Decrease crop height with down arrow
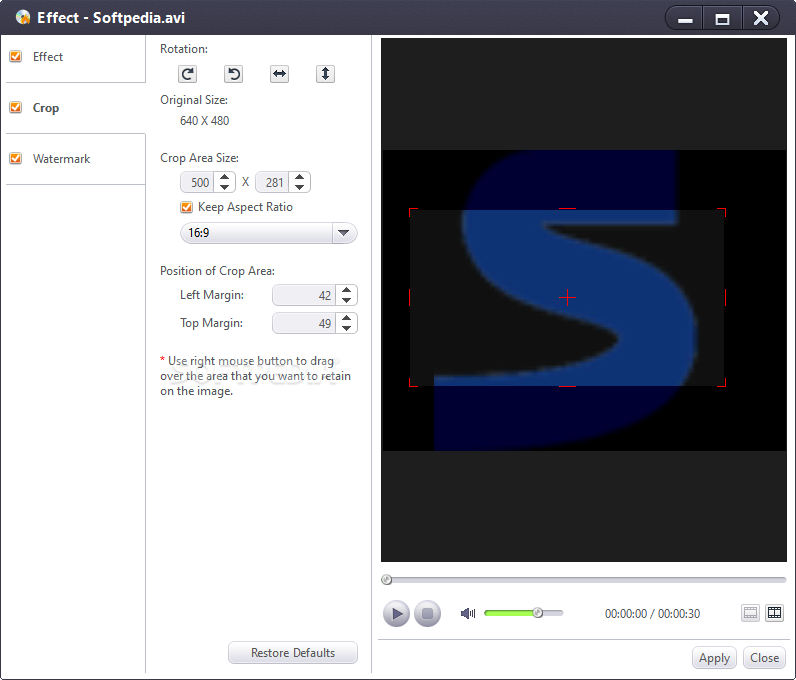Screen dimensions: 796x680 300,187
